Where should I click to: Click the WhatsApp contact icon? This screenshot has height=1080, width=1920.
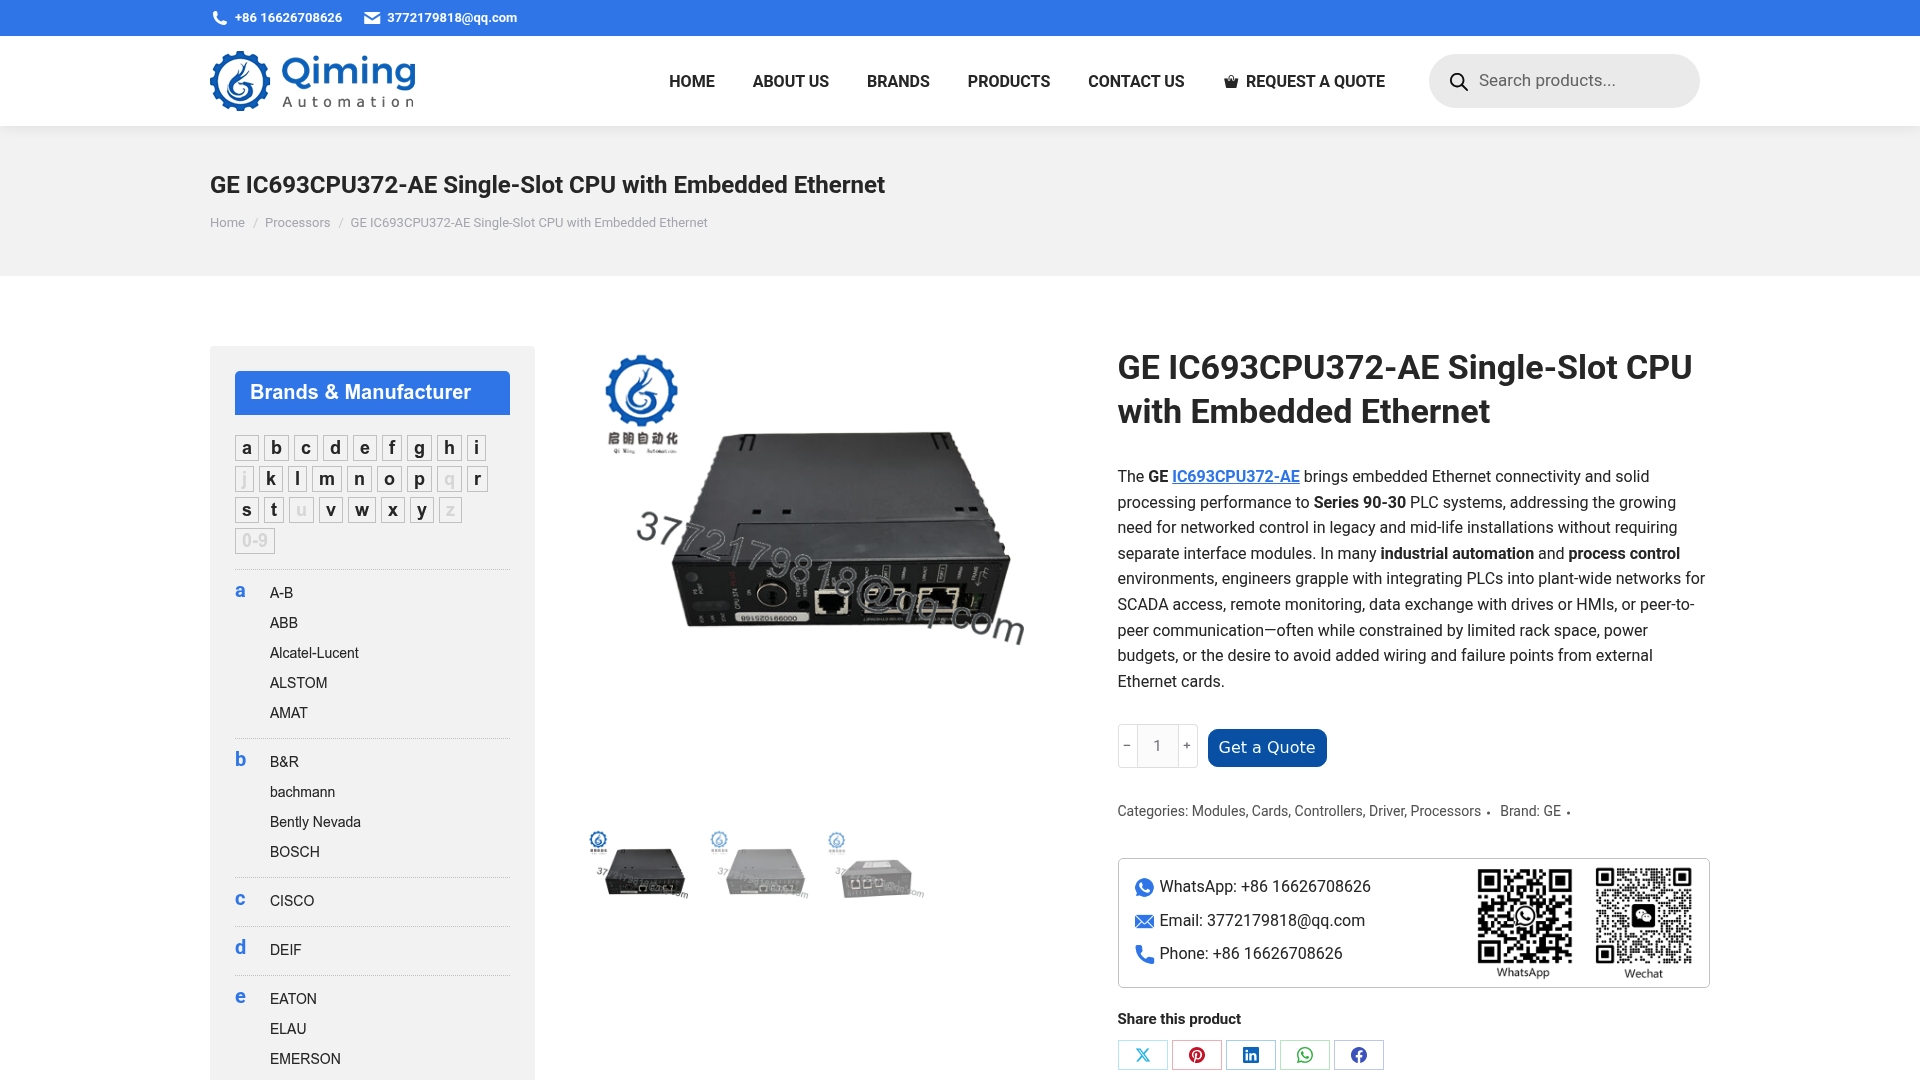tap(1144, 887)
